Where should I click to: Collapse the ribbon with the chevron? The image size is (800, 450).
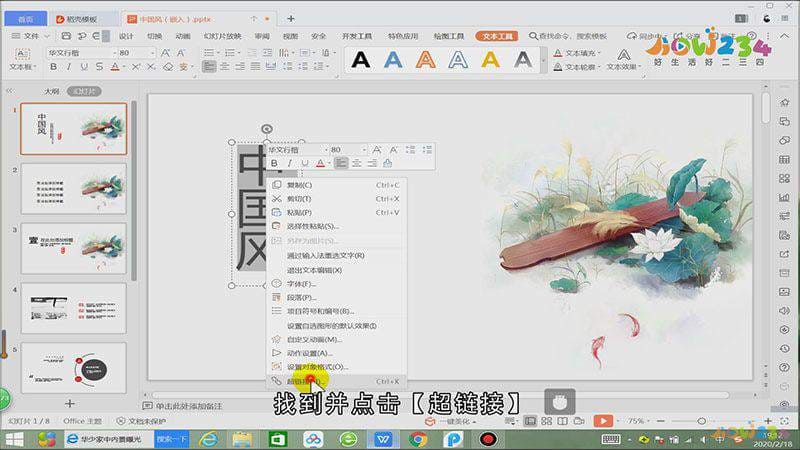pos(785,36)
